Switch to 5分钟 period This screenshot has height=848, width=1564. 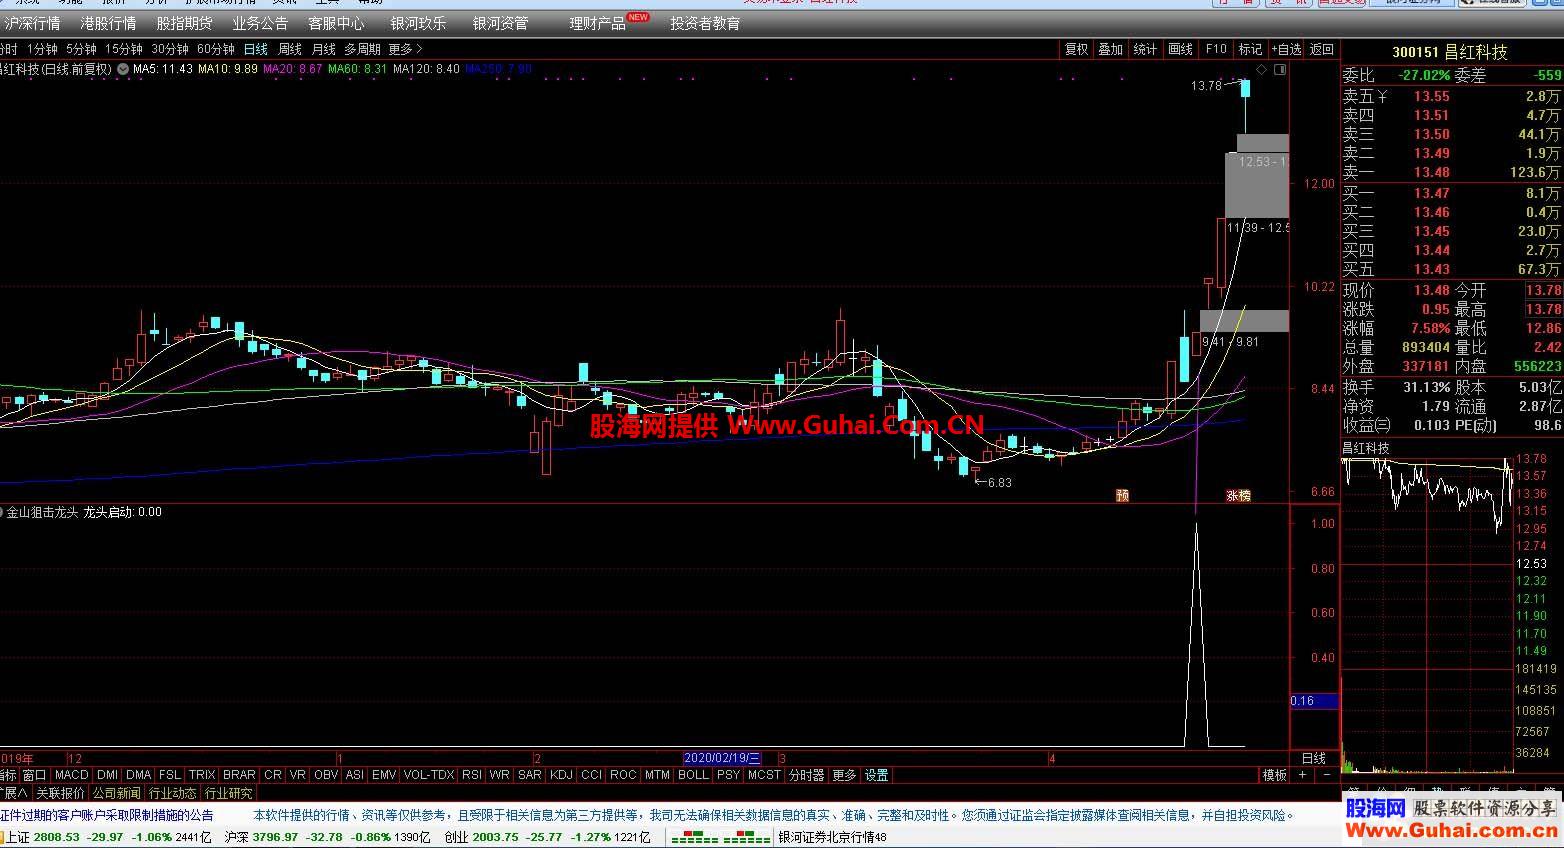[81, 49]
